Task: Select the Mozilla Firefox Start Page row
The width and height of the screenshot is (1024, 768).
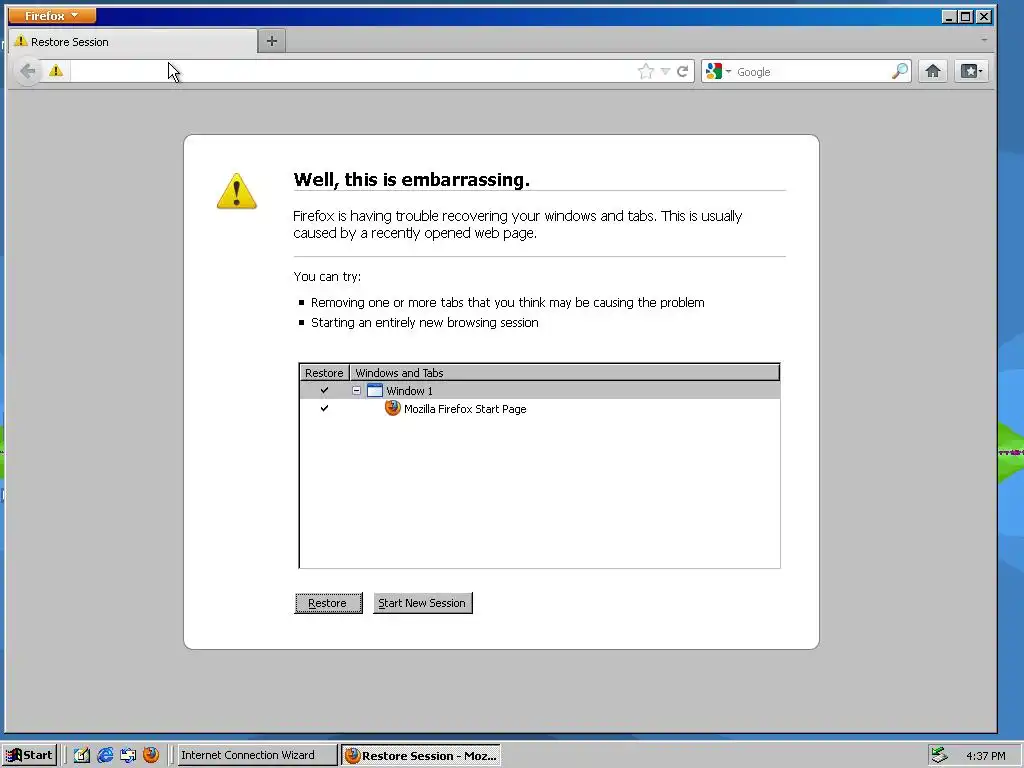Action: [x=539, y=409]
